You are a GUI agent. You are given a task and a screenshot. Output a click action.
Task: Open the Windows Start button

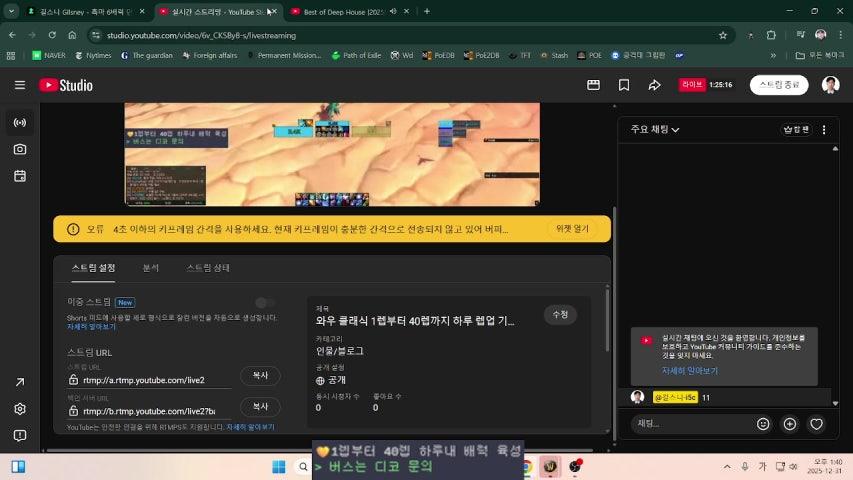pyautogui.click(x=279, y=466)
